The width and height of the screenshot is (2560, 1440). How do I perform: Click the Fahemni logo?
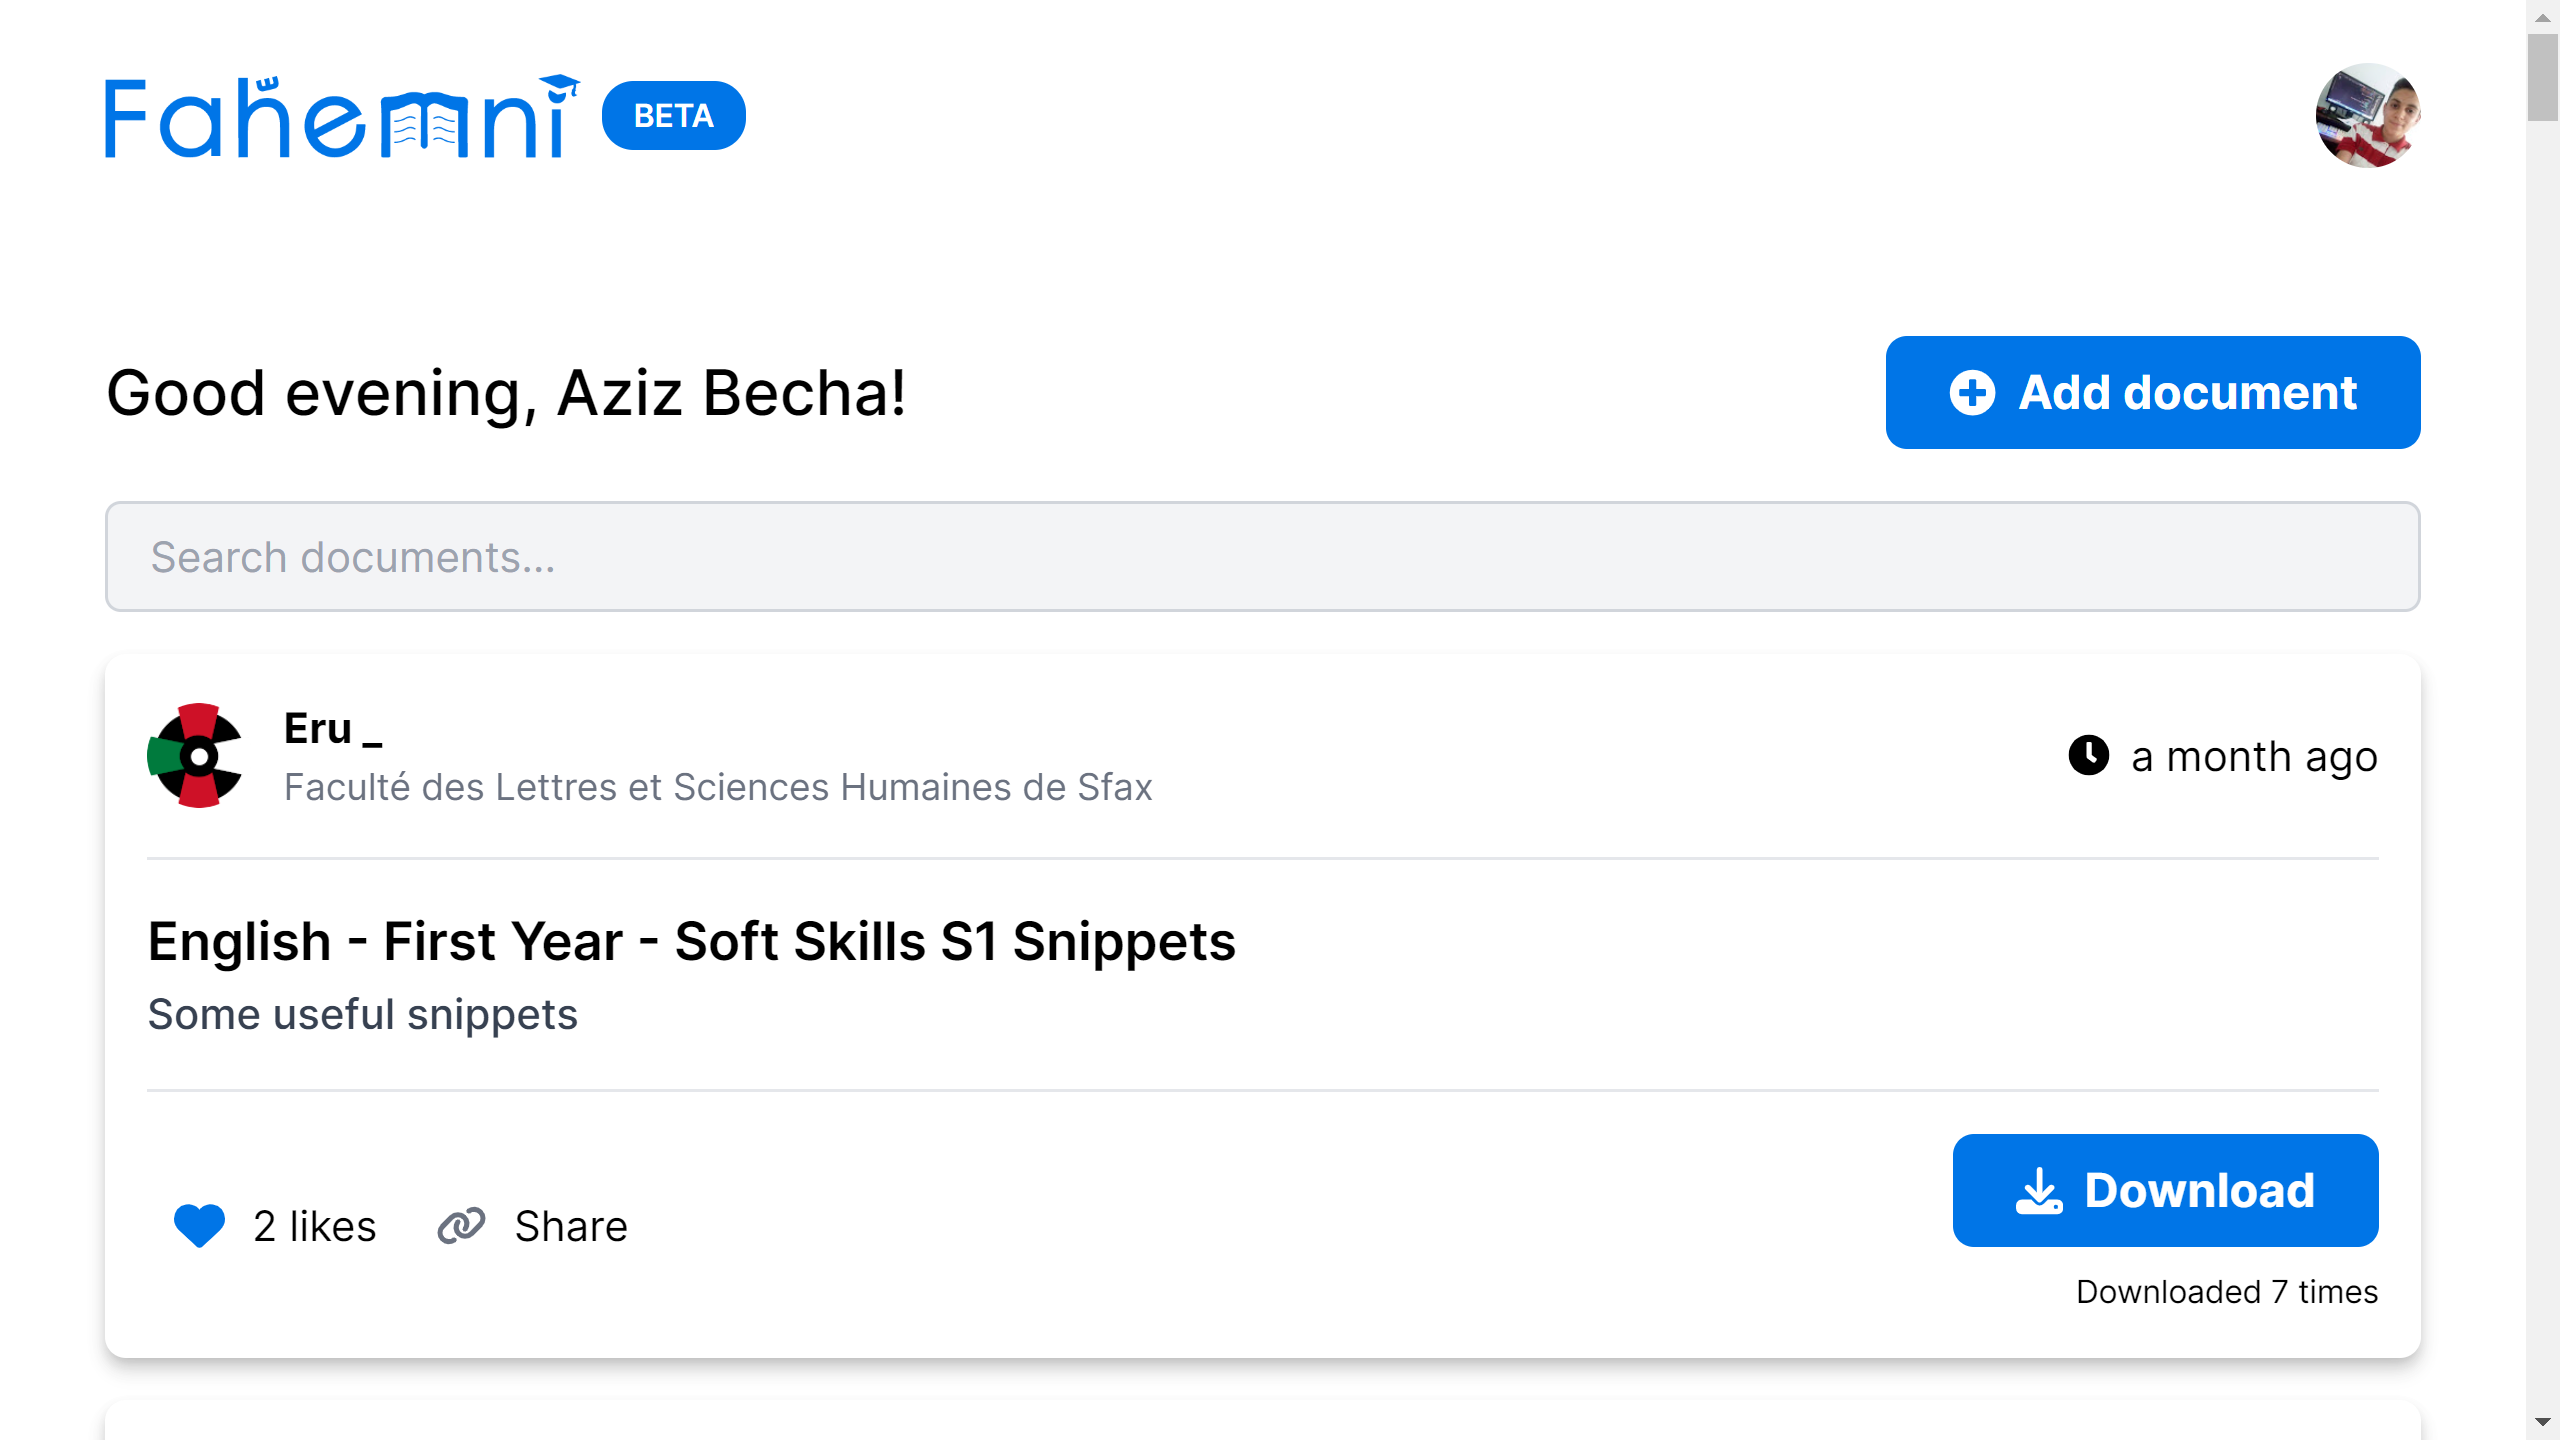[342, 116]
